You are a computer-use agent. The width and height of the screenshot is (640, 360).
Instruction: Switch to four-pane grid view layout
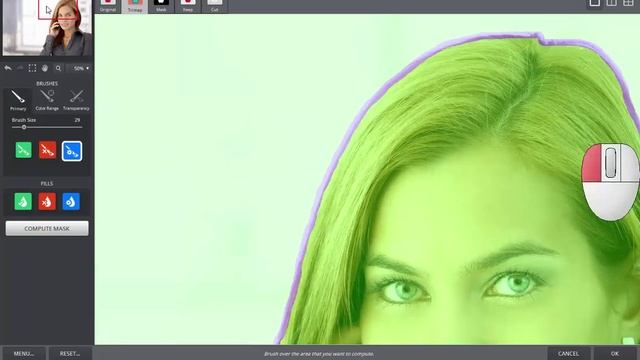[x=628, y=3]
